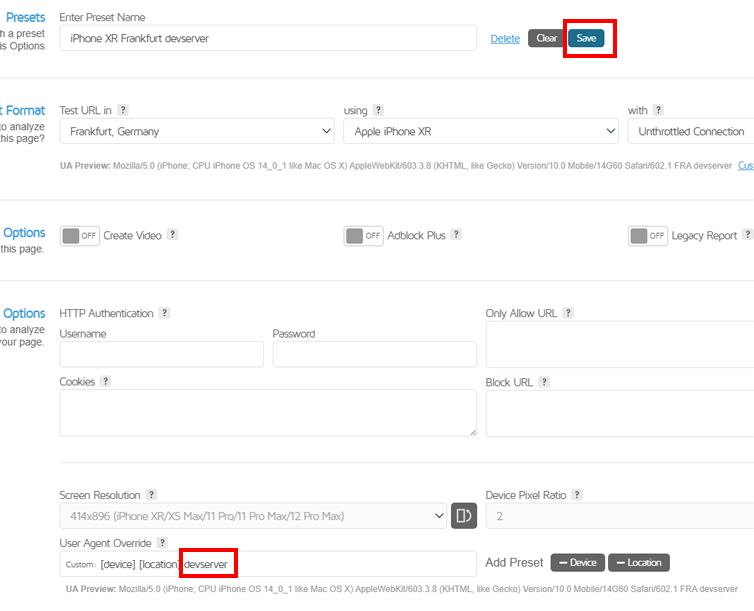Click the Save preset button

click(586, 38)
